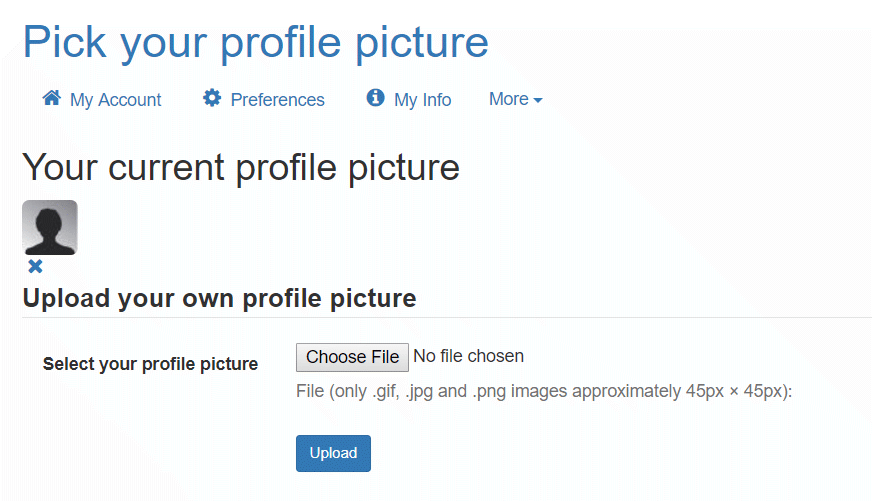This screenshot has width=872, height=501.
Task: Click the Choose File button
Action: [x=353, y=357]
